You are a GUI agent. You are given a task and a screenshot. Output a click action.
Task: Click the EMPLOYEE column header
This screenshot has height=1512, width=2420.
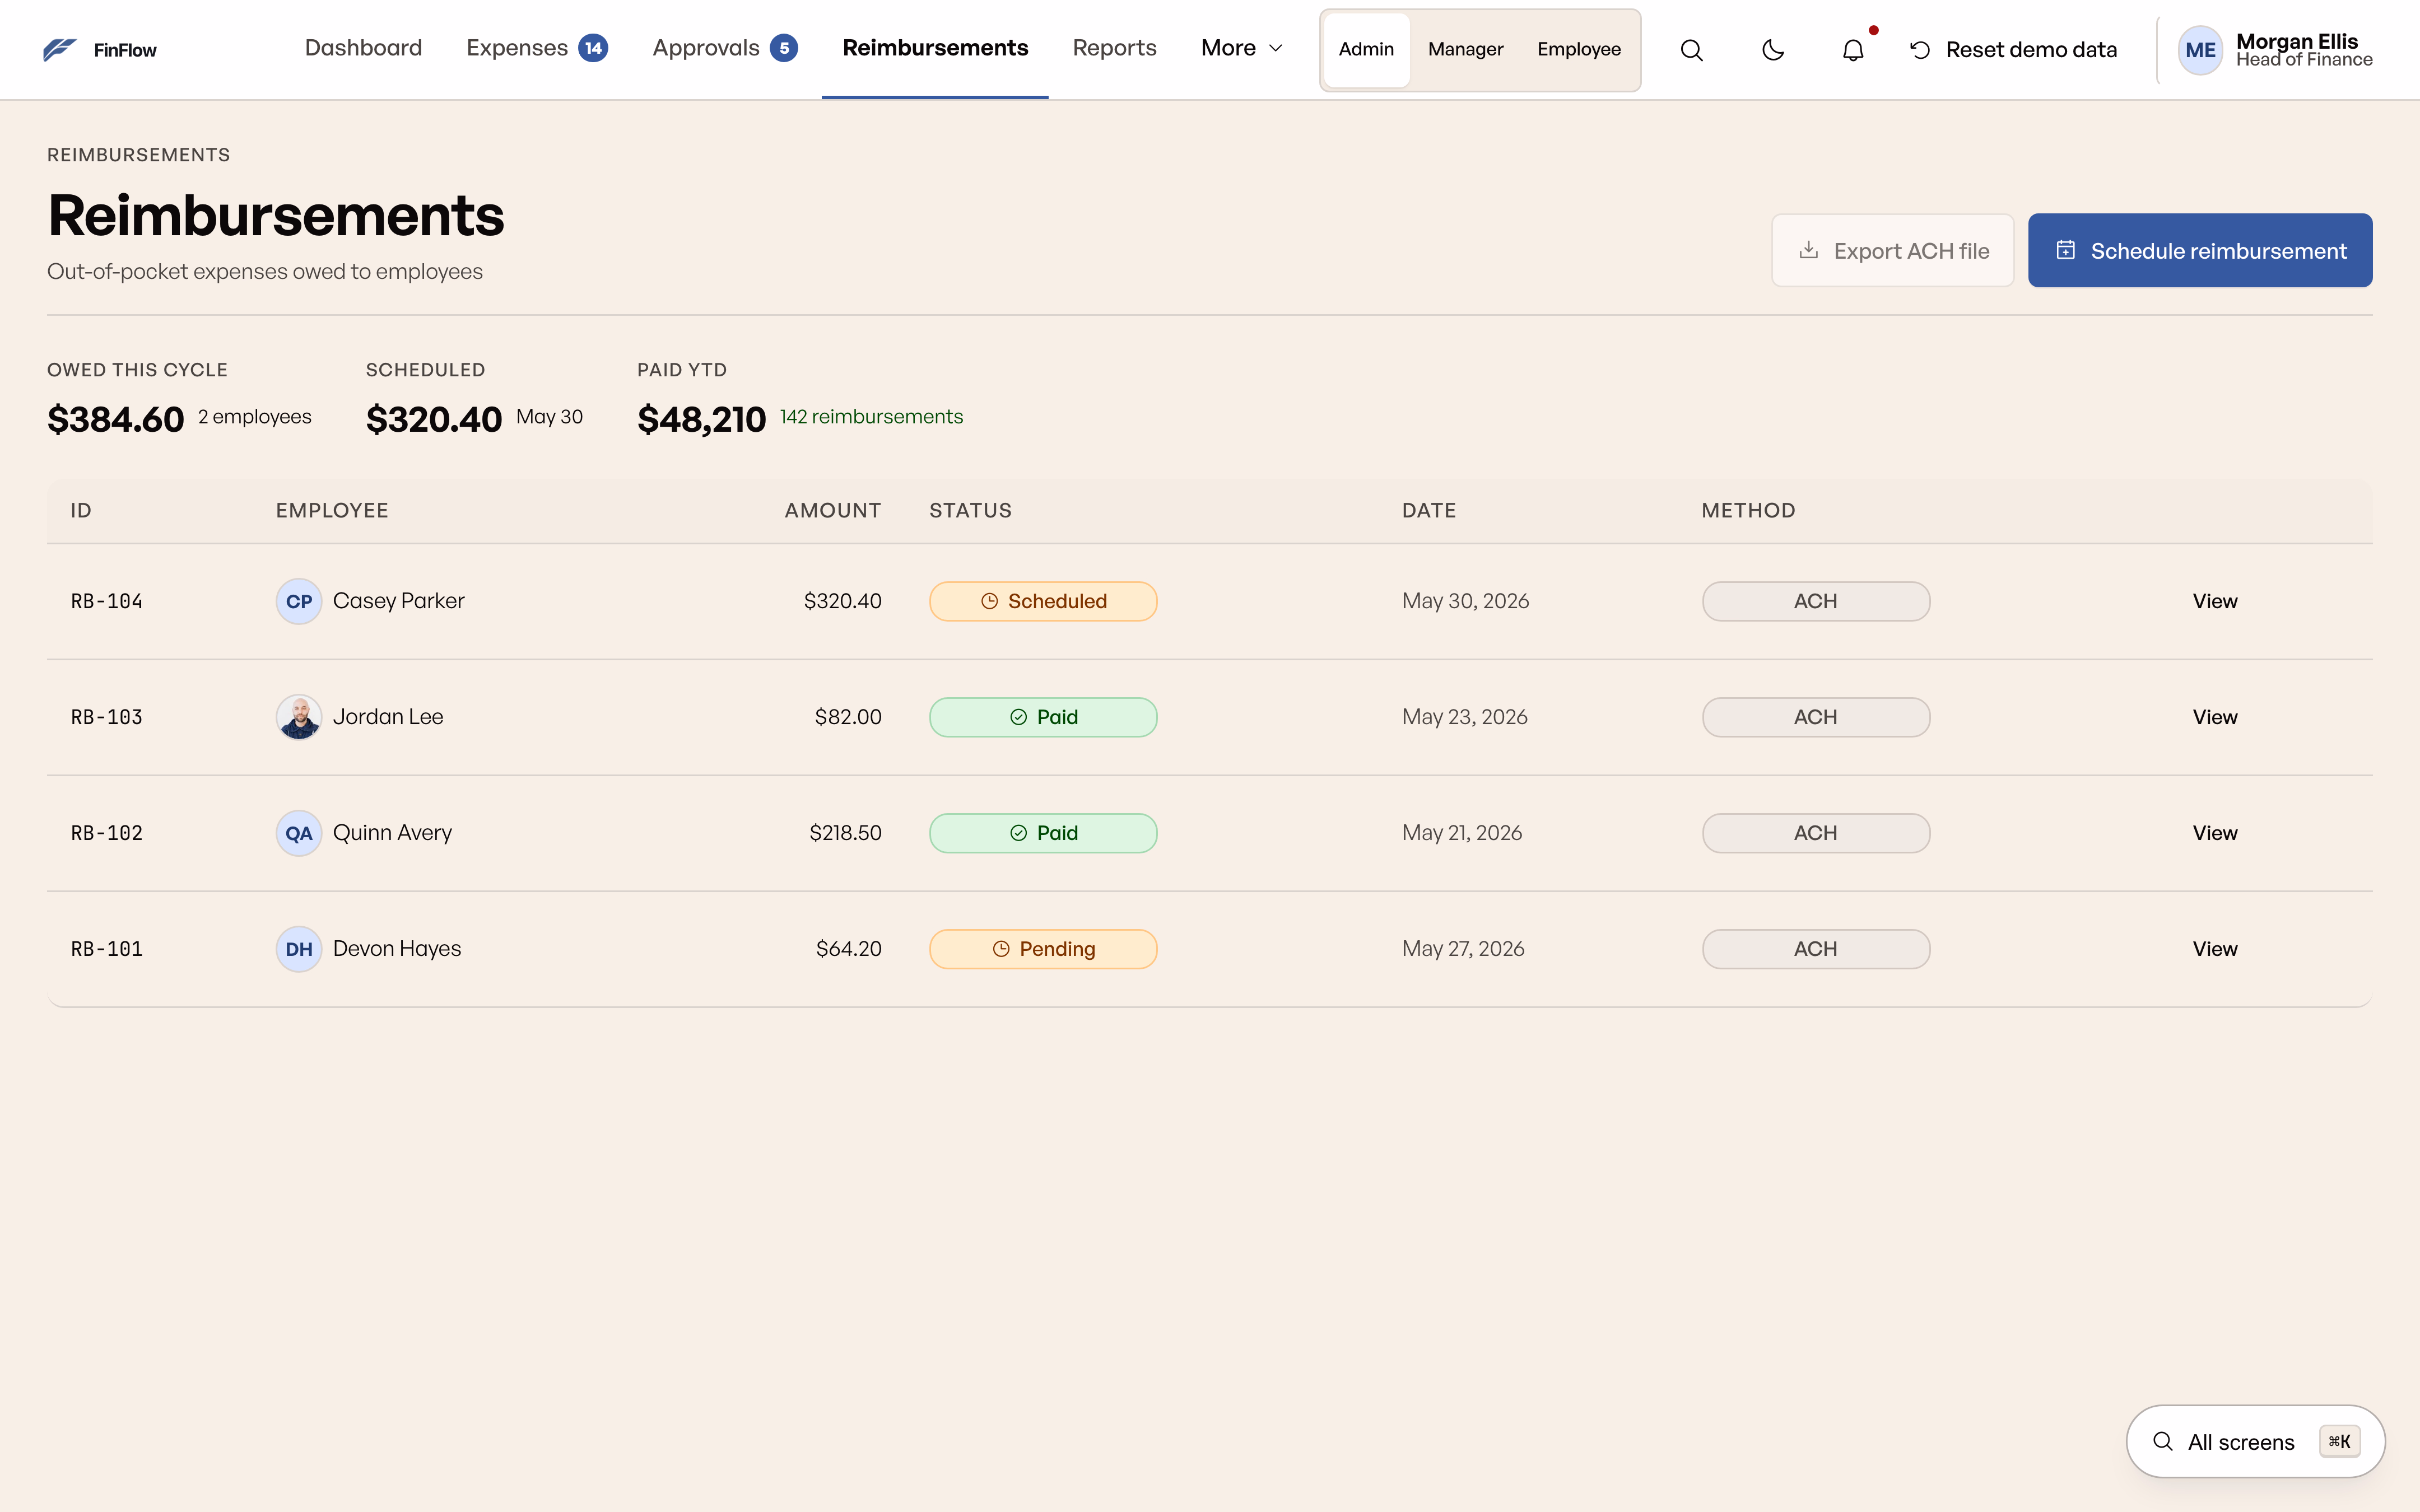pyautogui.click(x=332, y=511)
